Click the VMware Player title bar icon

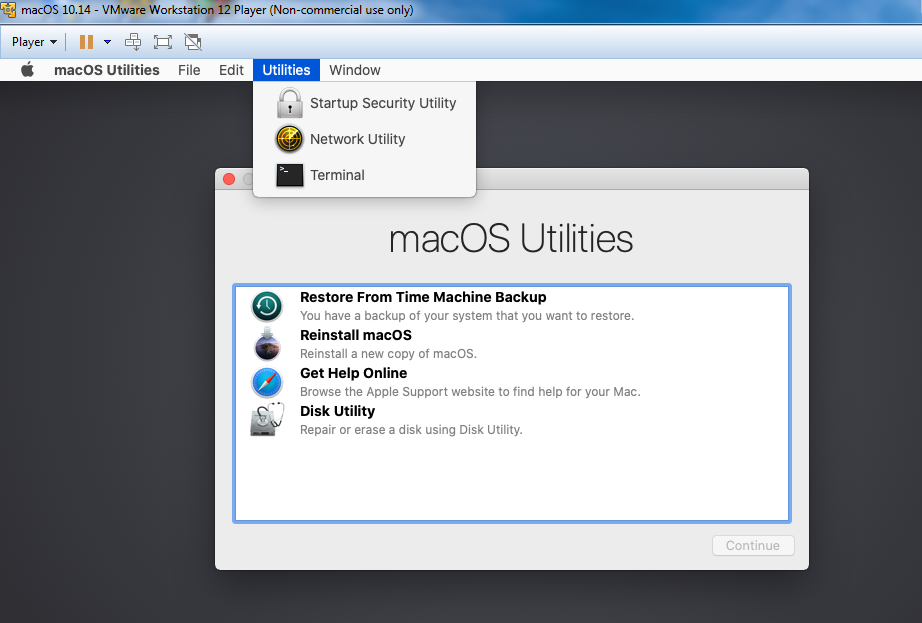click(x=8, y=10)
